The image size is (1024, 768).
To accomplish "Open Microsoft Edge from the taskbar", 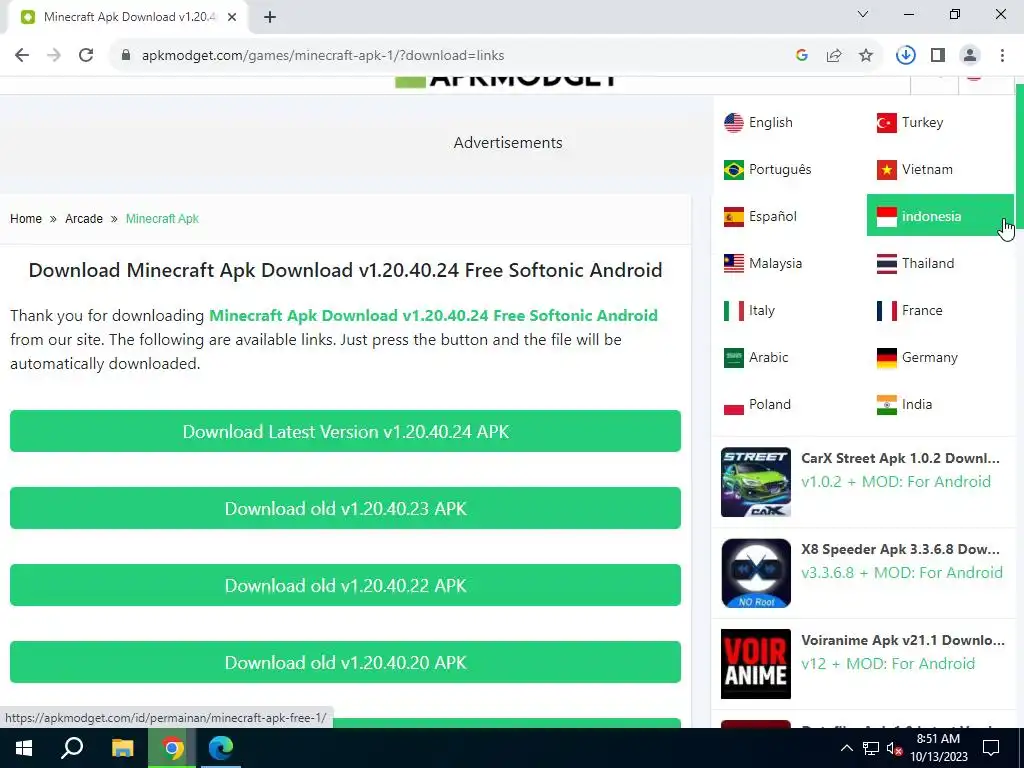I will tap(221, 748).
